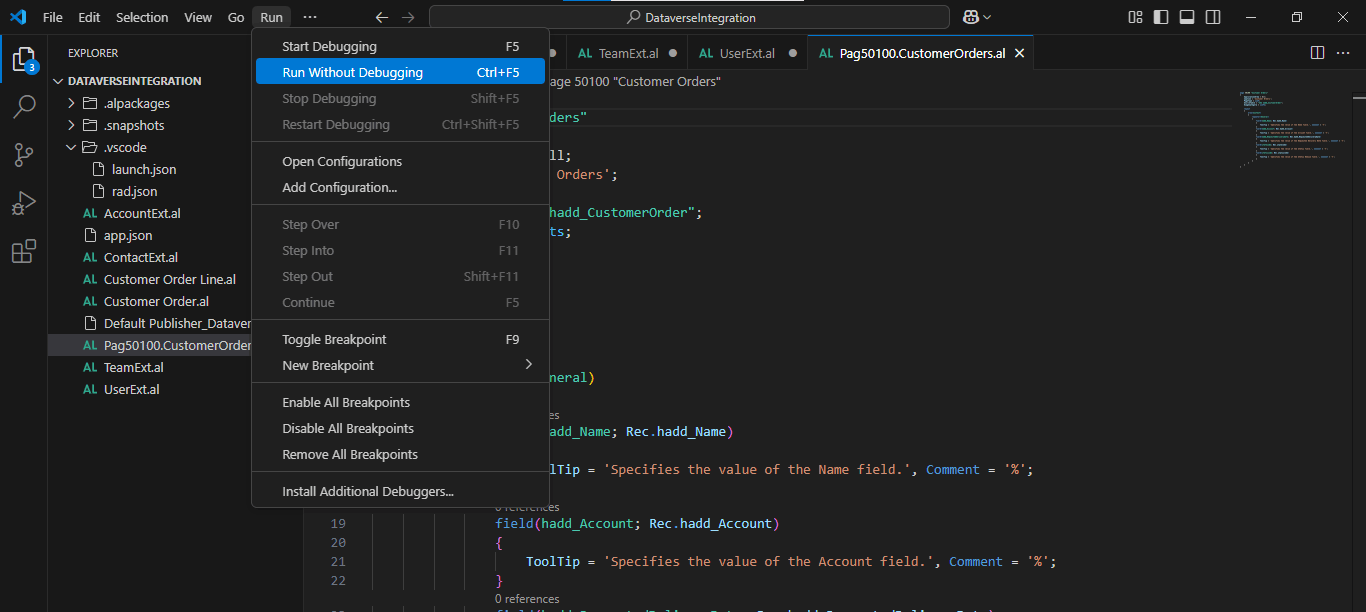The width and height of the screenshot is (1366, 612).
Task: Open the Run and Debug view
Action: coord(24,204)
